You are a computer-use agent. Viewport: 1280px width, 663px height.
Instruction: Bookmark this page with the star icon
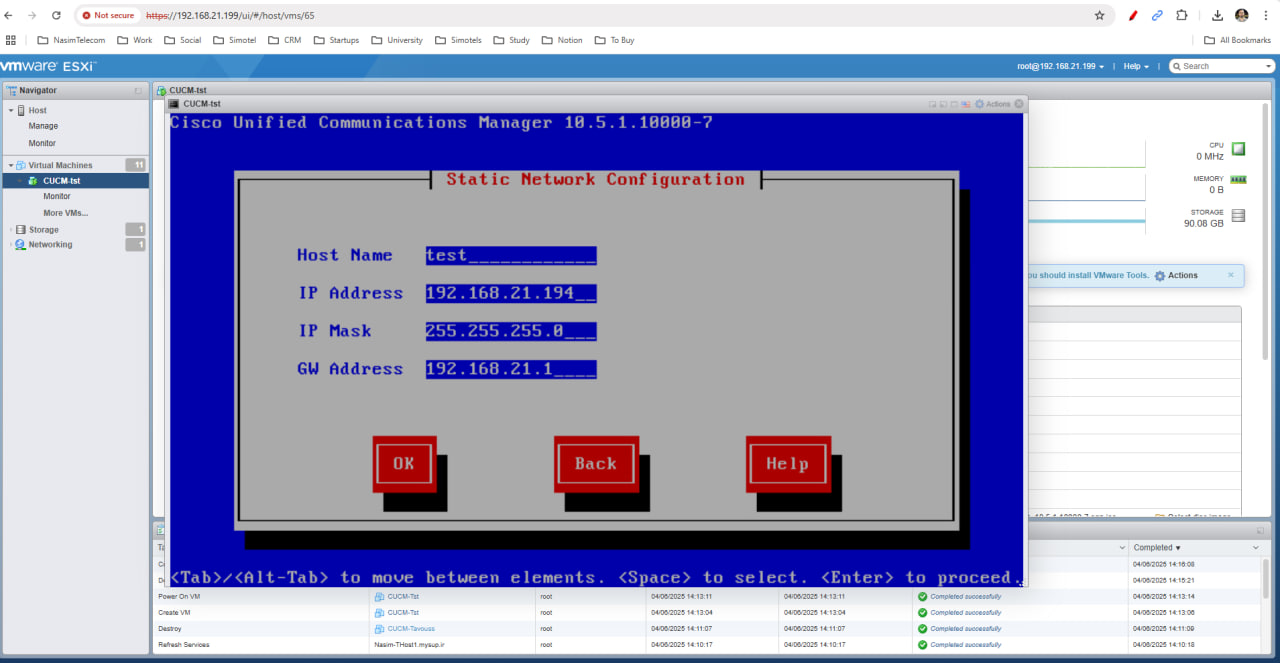(1100, 15)
